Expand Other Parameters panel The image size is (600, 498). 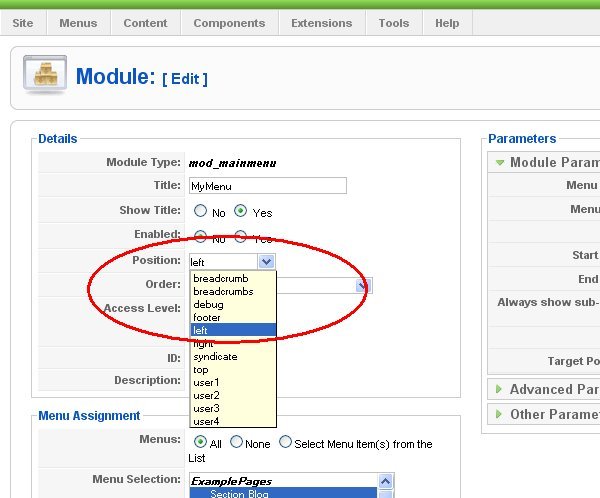tap(499, 414)
